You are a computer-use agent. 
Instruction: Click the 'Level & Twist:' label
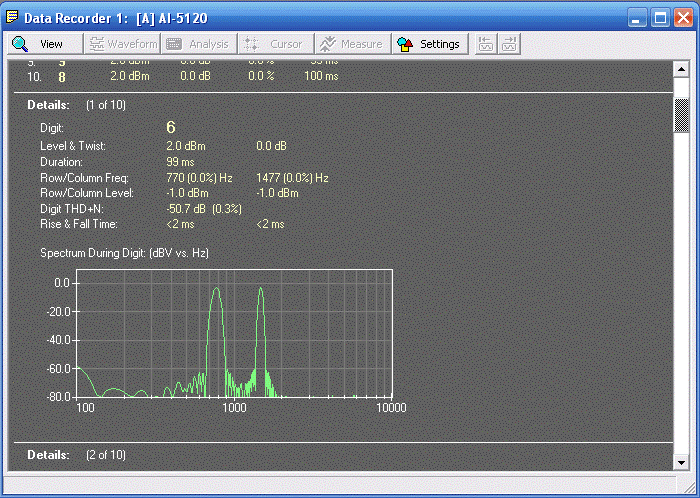click(73, 146)
